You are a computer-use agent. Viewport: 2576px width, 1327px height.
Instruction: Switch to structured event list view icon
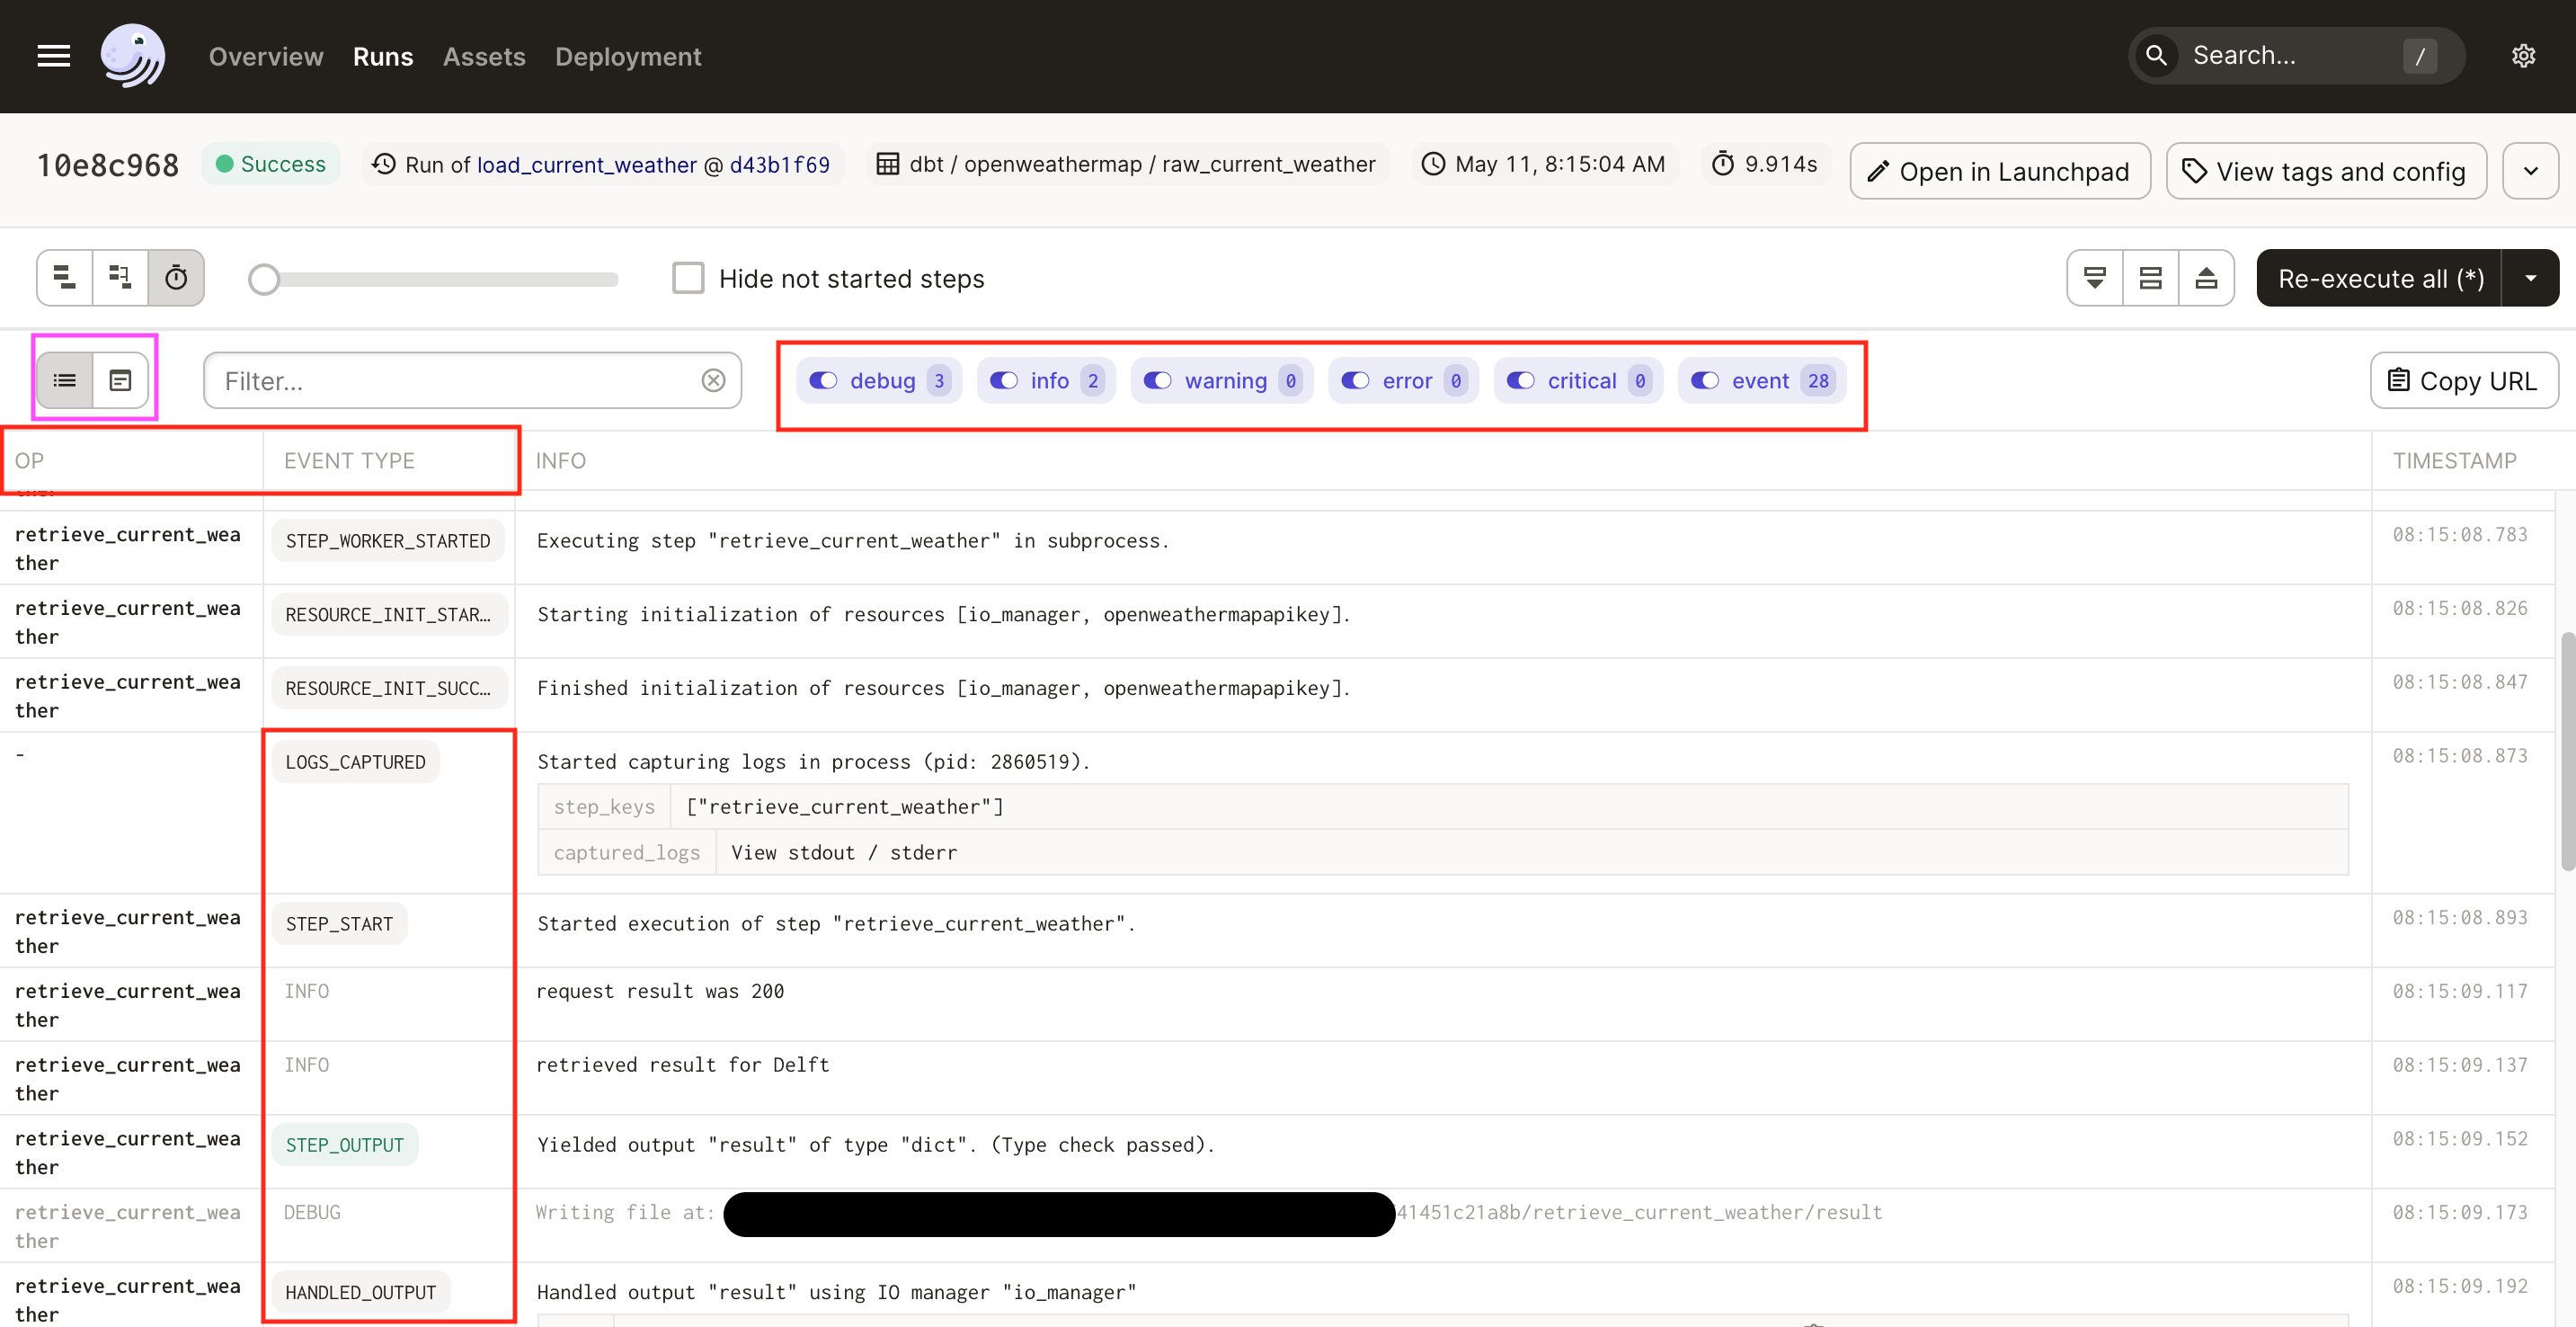pyautogui.click(x=65, y=380)
